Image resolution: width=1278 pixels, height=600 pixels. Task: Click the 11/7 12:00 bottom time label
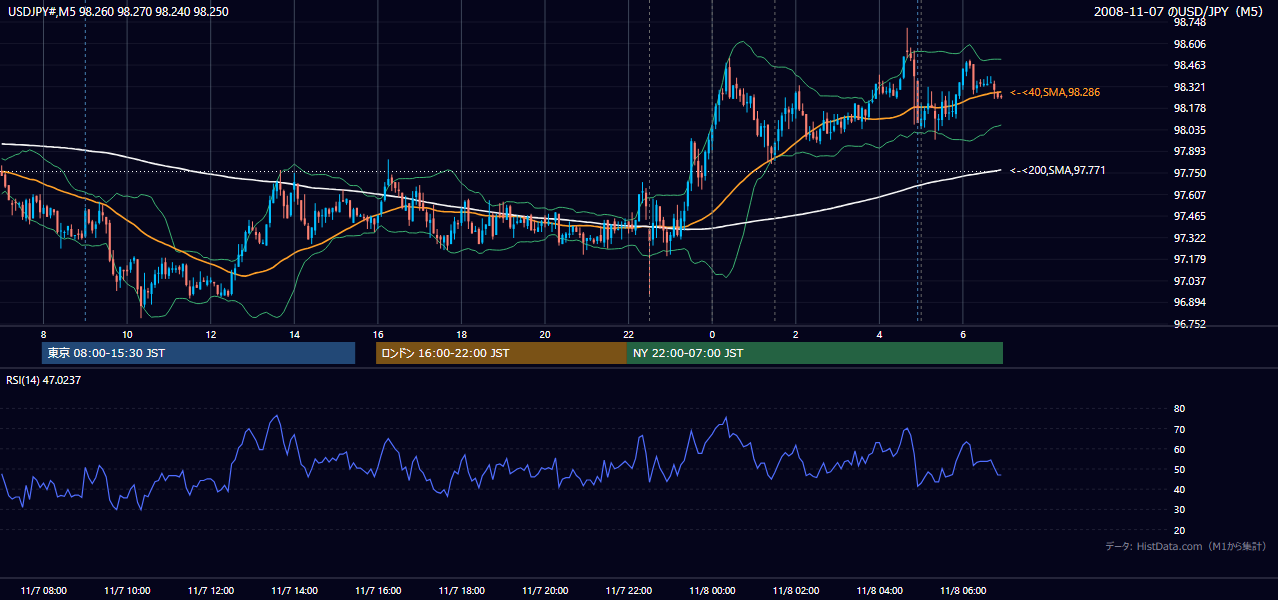click(x=210, y=591)
